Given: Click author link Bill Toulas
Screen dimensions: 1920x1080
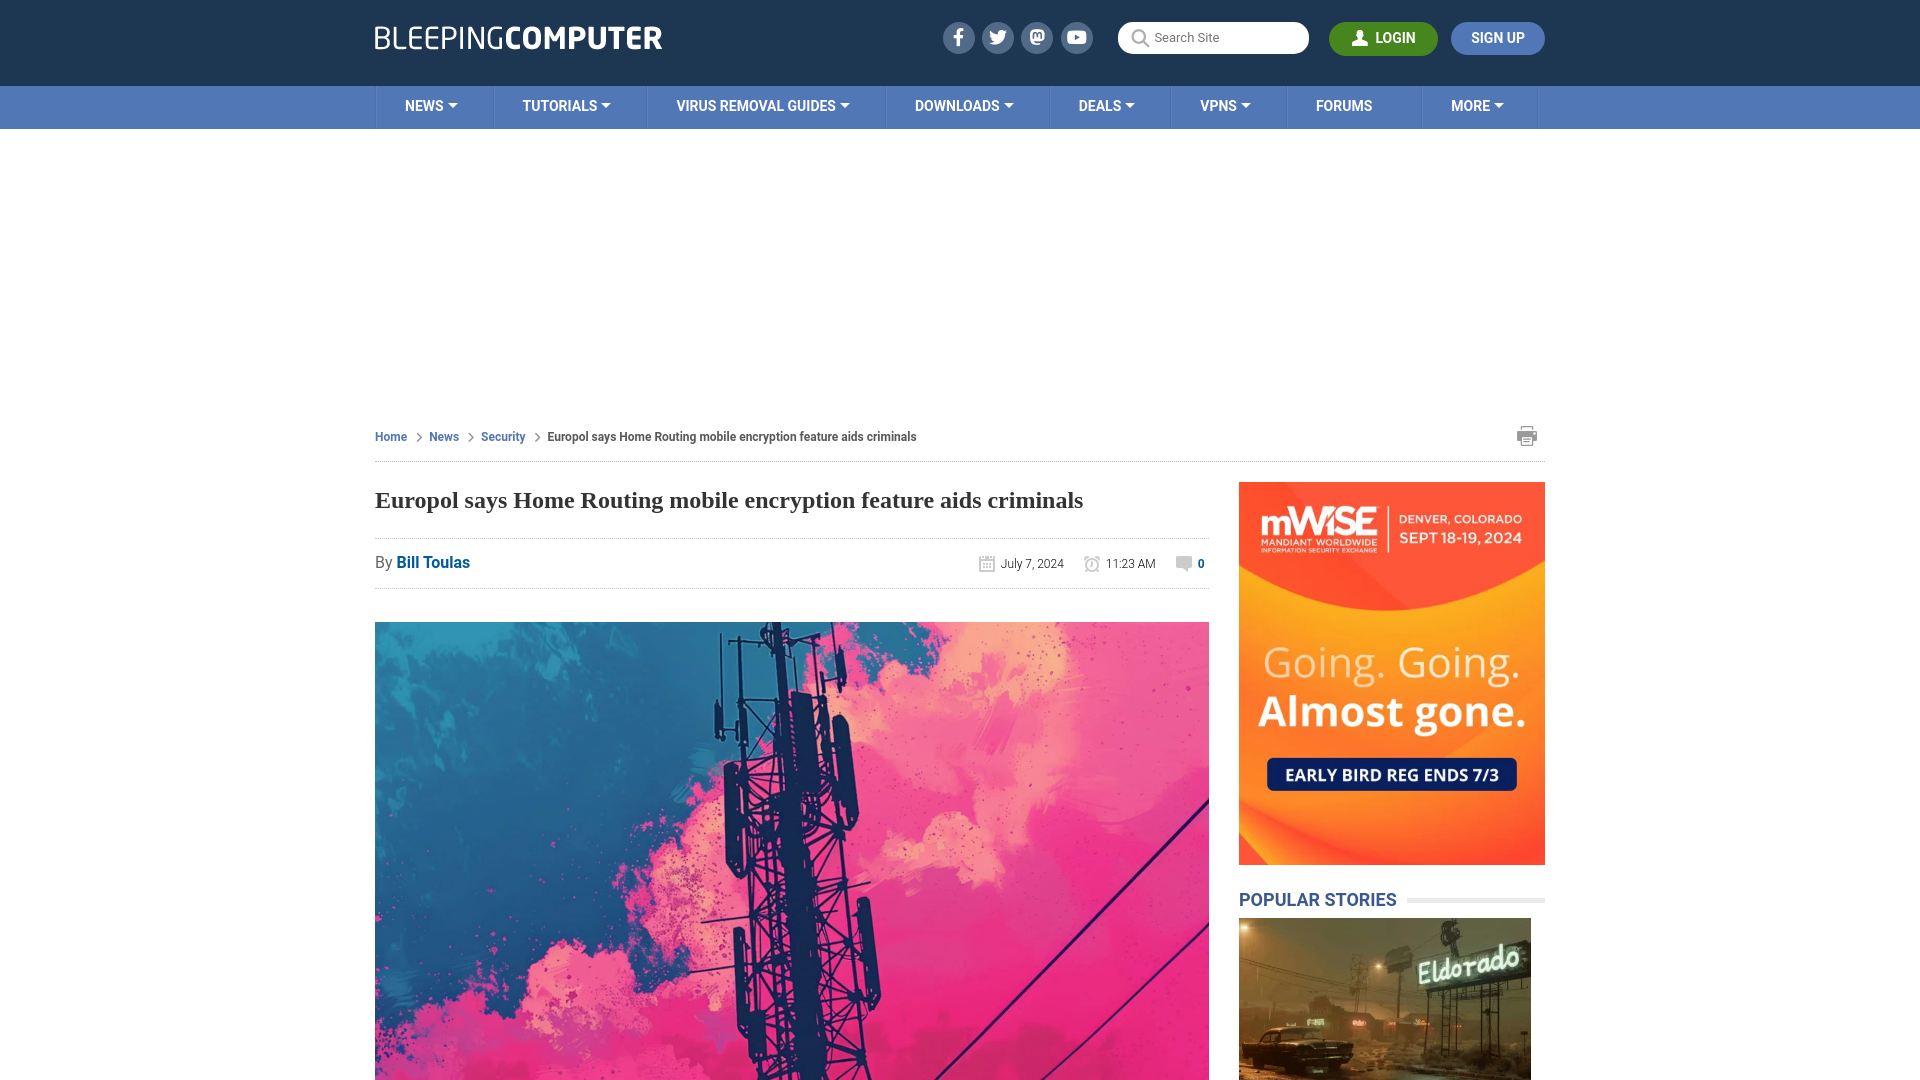Looking at the screenshot, I should pyautogui.click(x=433, y=563).
